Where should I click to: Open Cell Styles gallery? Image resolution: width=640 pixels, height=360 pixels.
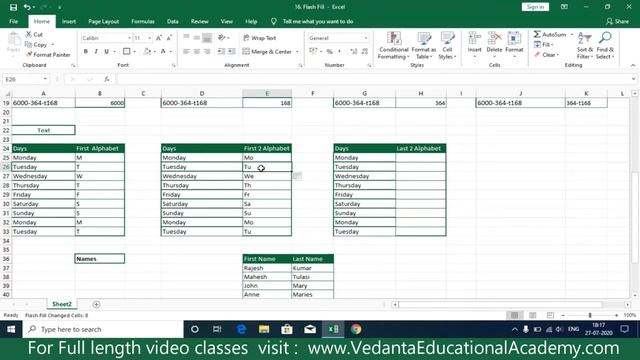pos(447,45)
